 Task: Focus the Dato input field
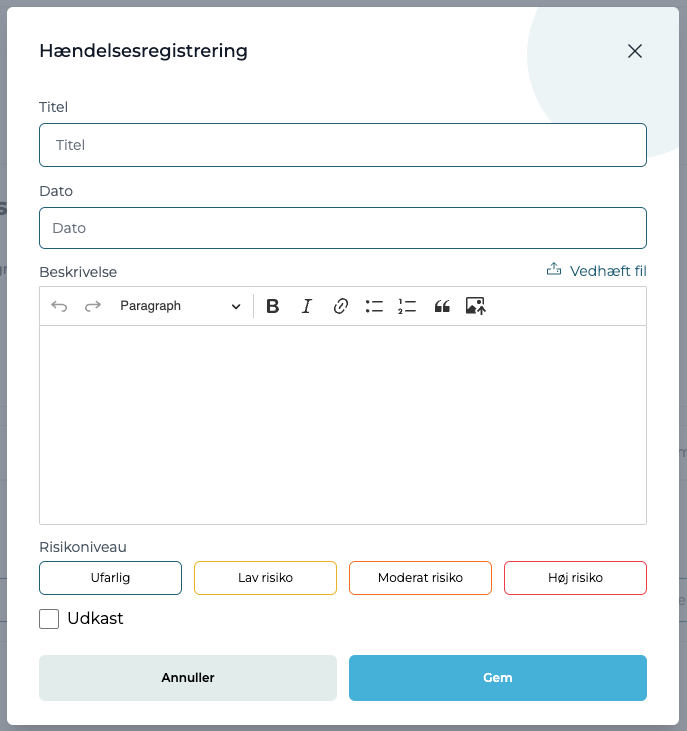[x=343, y=228]
